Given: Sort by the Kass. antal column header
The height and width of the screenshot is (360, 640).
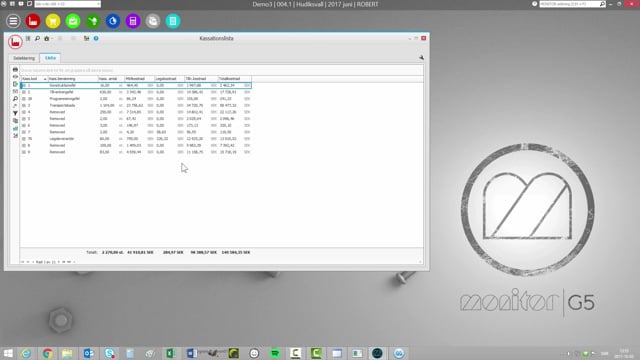Looking at the screenshot, I should coord(111,79).
